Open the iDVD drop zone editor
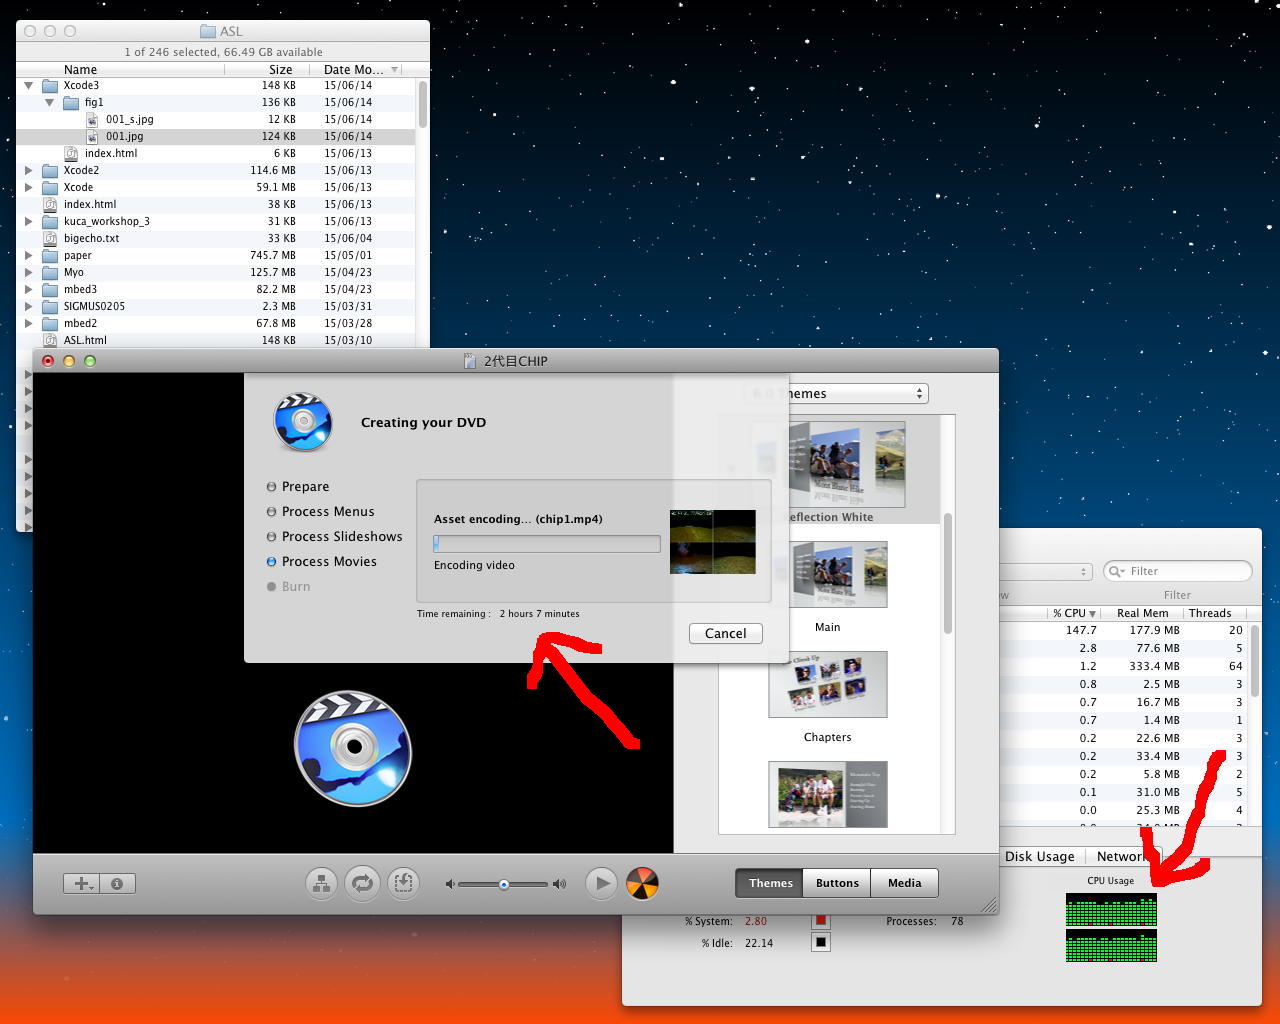 pyautogui.click(x=404, y=883)
